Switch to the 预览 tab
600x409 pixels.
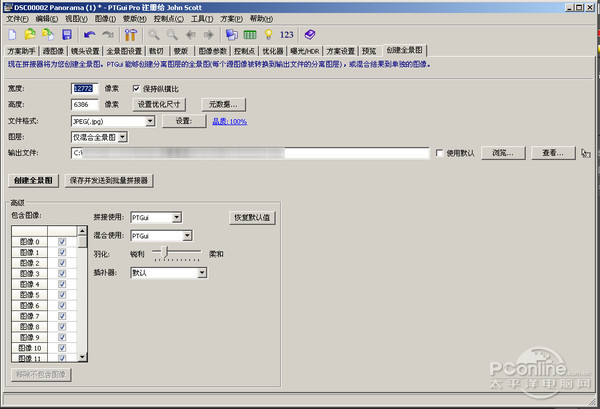(369, 51)
